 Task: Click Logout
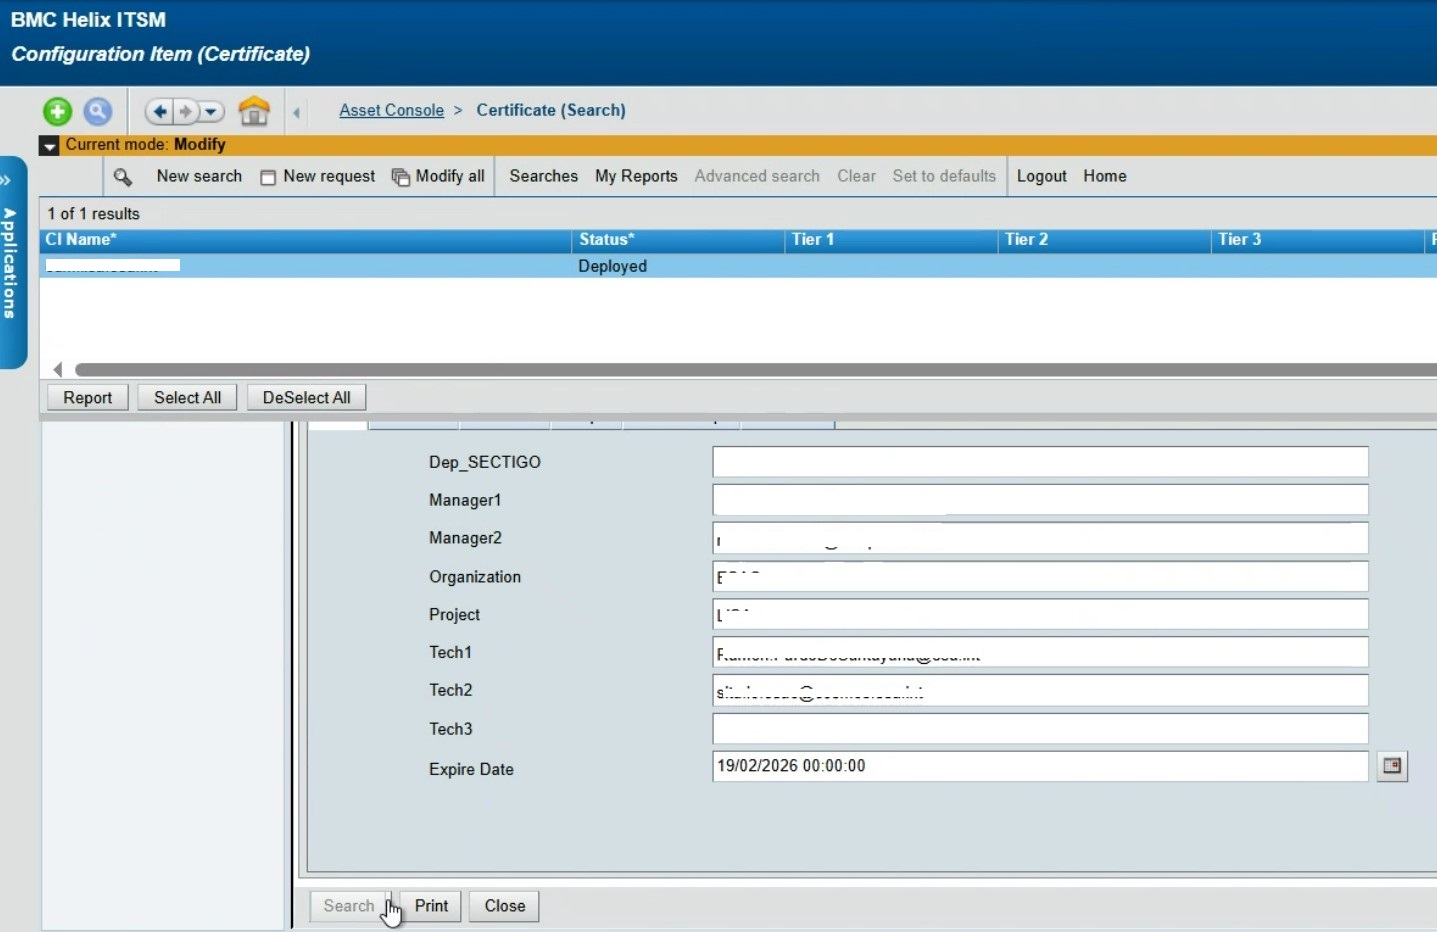1041,176
